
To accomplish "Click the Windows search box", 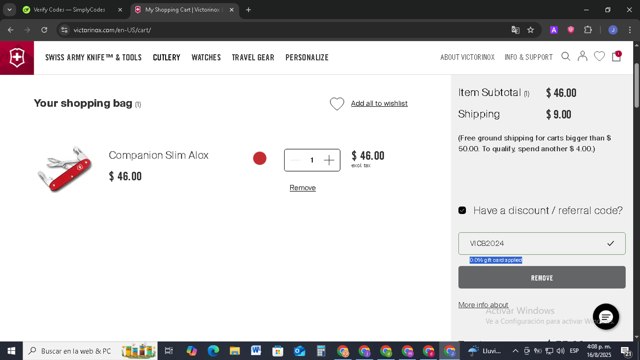I will pos(90,351).
